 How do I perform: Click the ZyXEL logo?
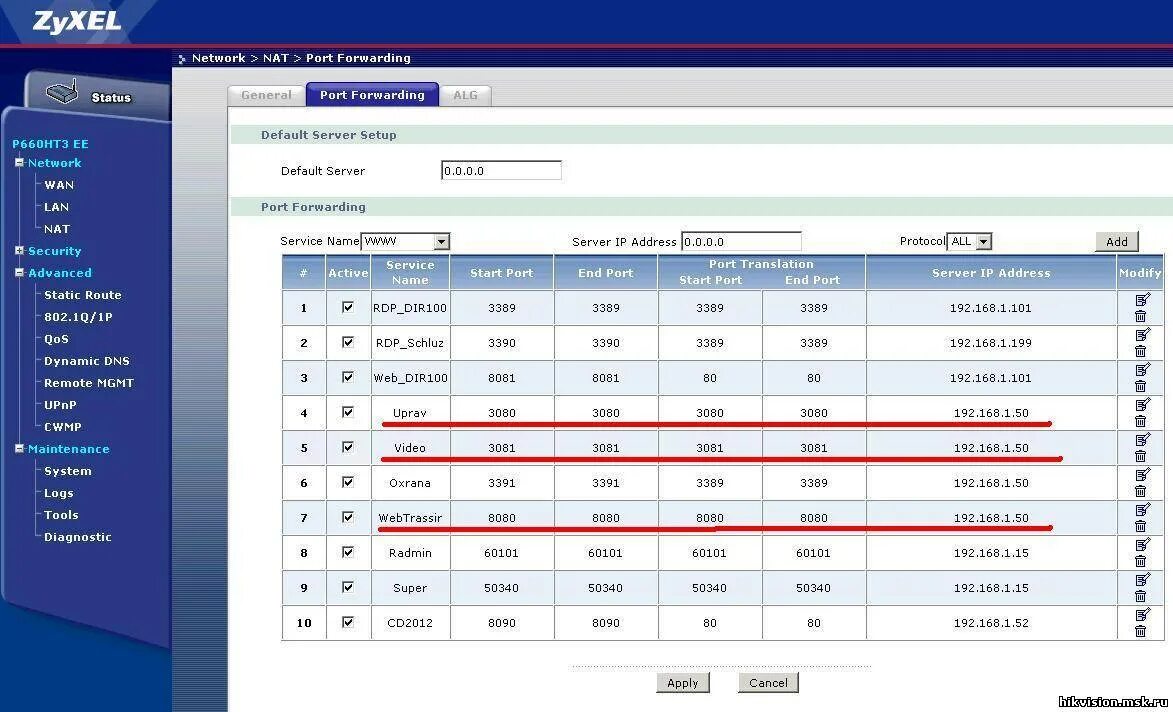coord(76,21)
